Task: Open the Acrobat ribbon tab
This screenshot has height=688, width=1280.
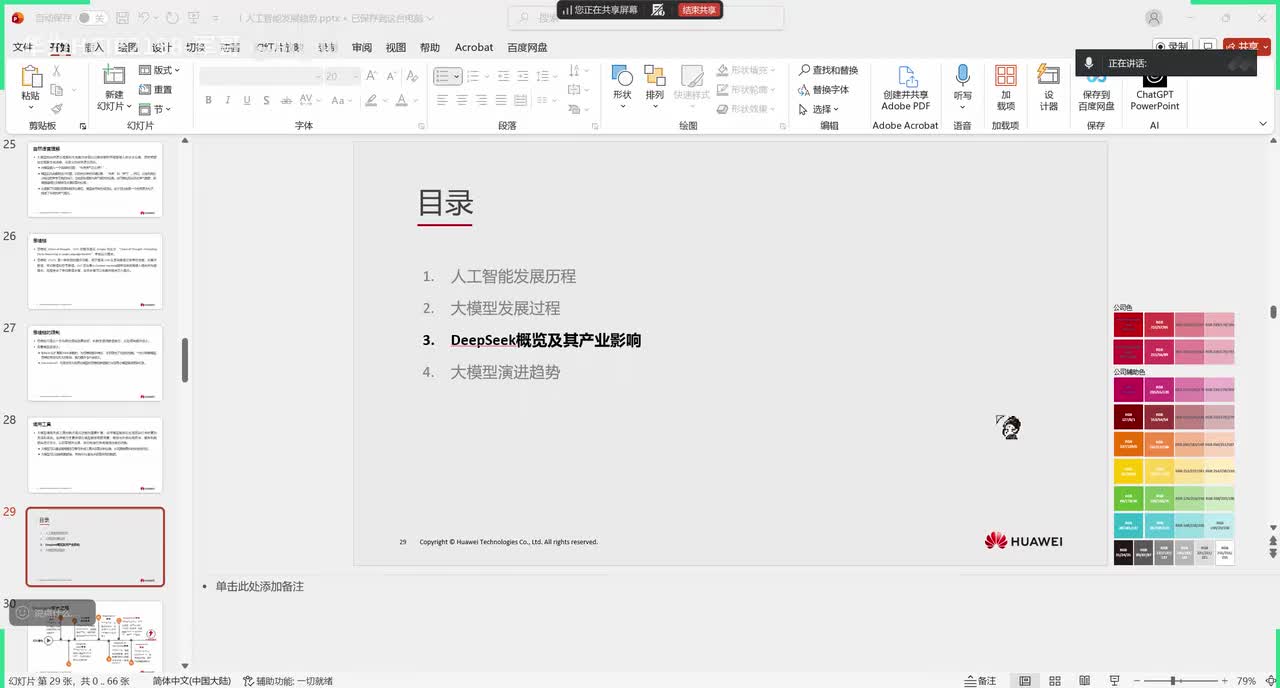Action: [474, 47]
